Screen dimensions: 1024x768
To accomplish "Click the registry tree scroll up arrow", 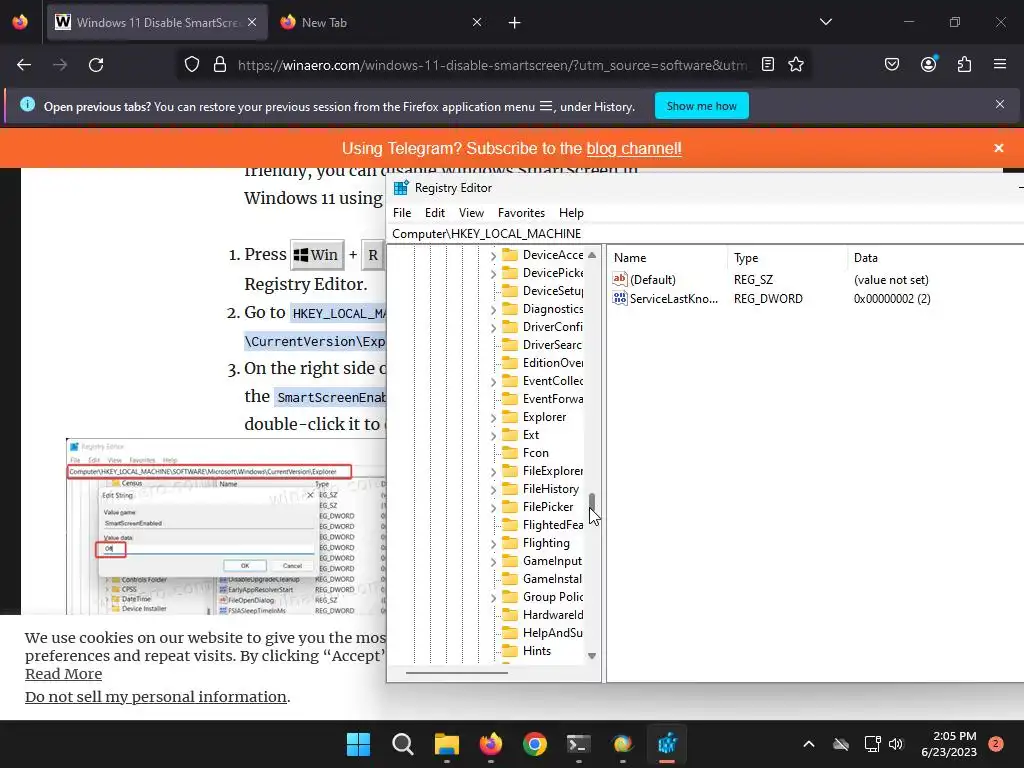I will pyautogui.click(x=592, y=255).
